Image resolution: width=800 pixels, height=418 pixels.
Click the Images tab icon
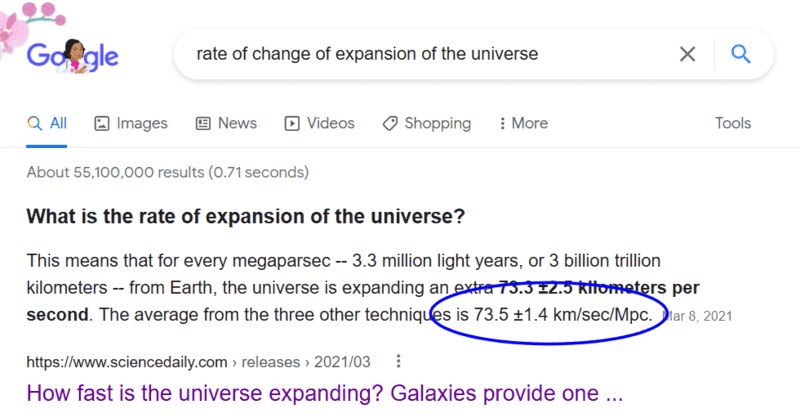102,124
